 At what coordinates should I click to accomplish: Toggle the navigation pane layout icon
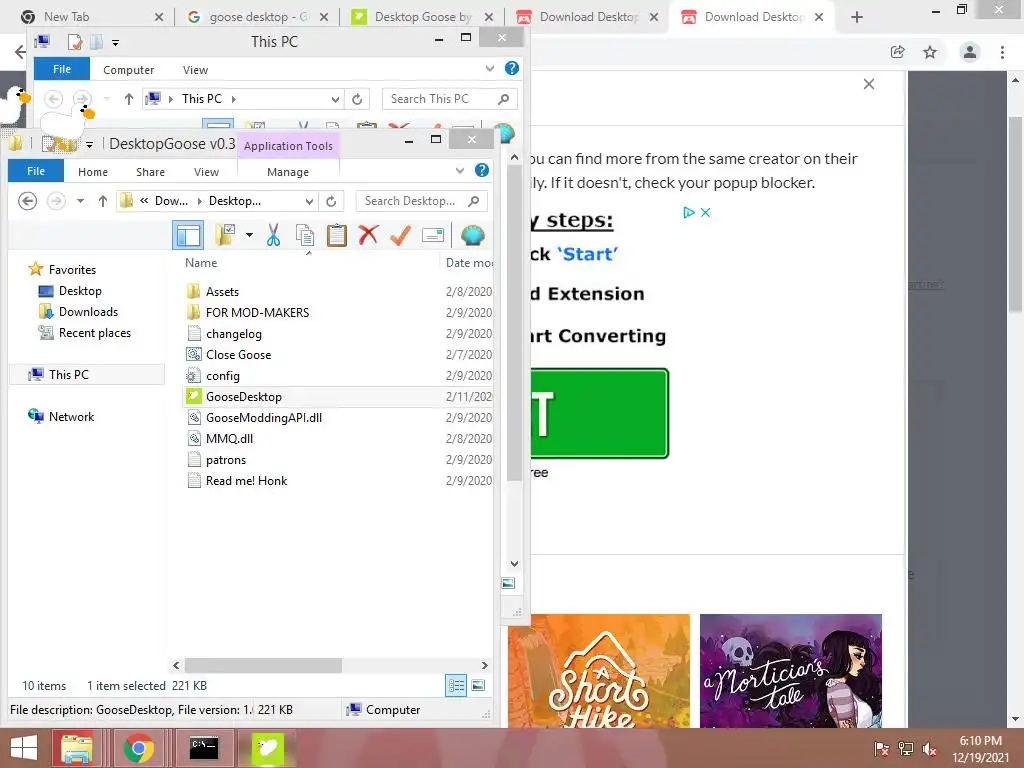[x=188, y=235]
